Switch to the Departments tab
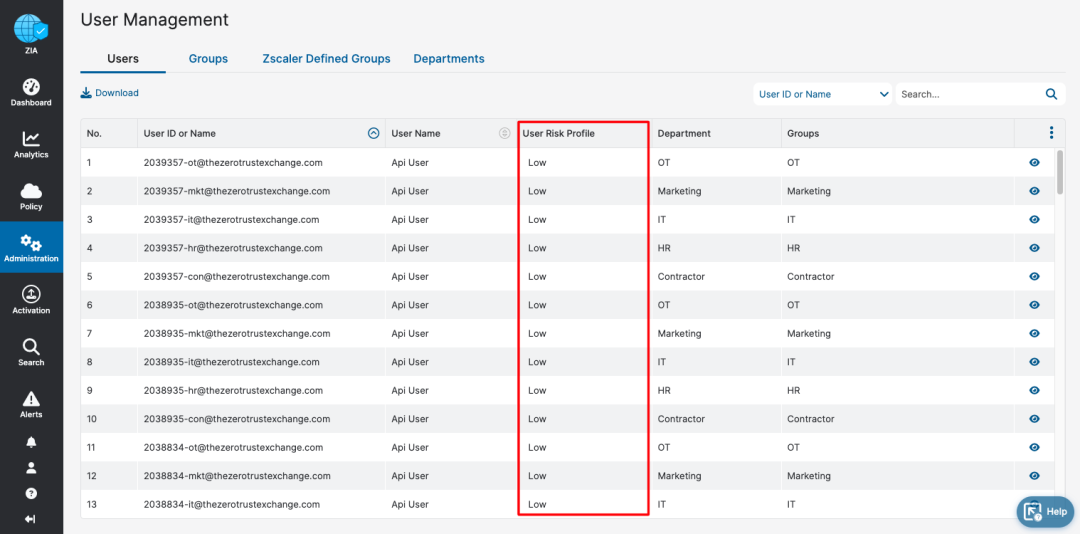1080x534 pixels. [449, 59]
